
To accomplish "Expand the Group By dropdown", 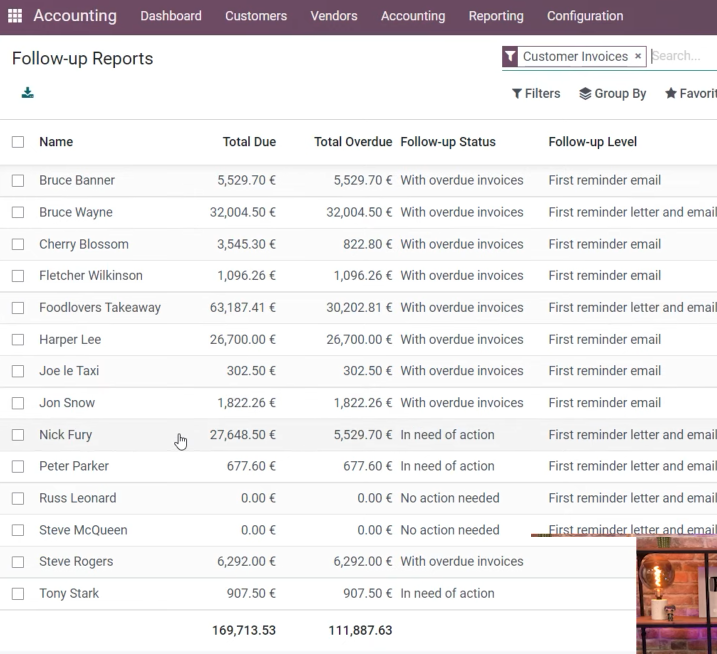I will tap(612, 93).
